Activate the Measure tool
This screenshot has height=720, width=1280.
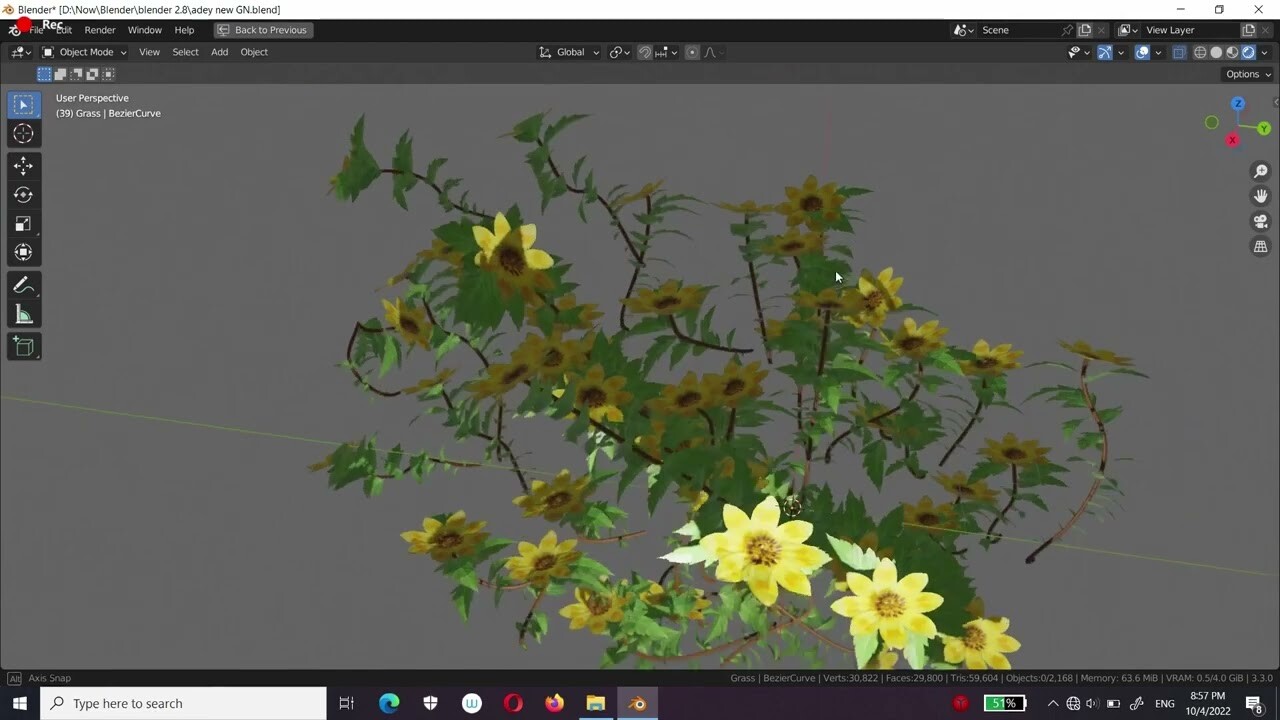coord(23,315)
